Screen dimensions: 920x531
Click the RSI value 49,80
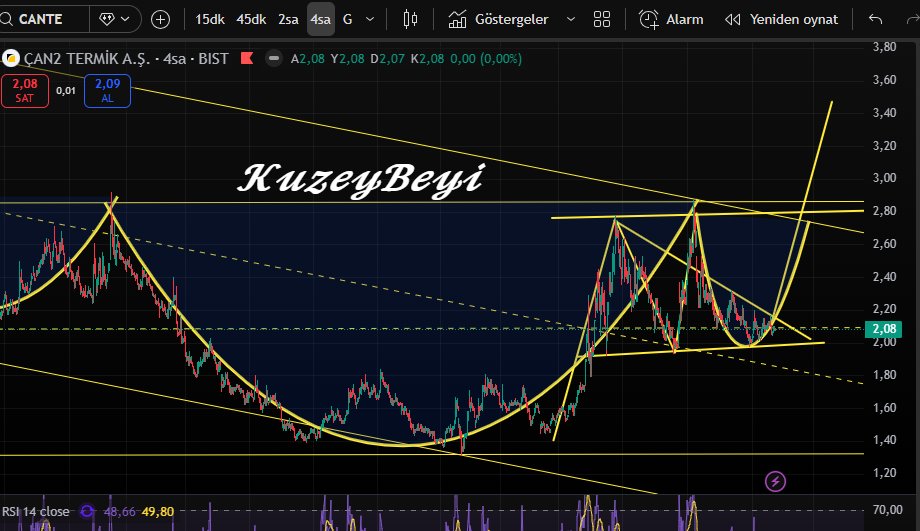tap(158, 512)
